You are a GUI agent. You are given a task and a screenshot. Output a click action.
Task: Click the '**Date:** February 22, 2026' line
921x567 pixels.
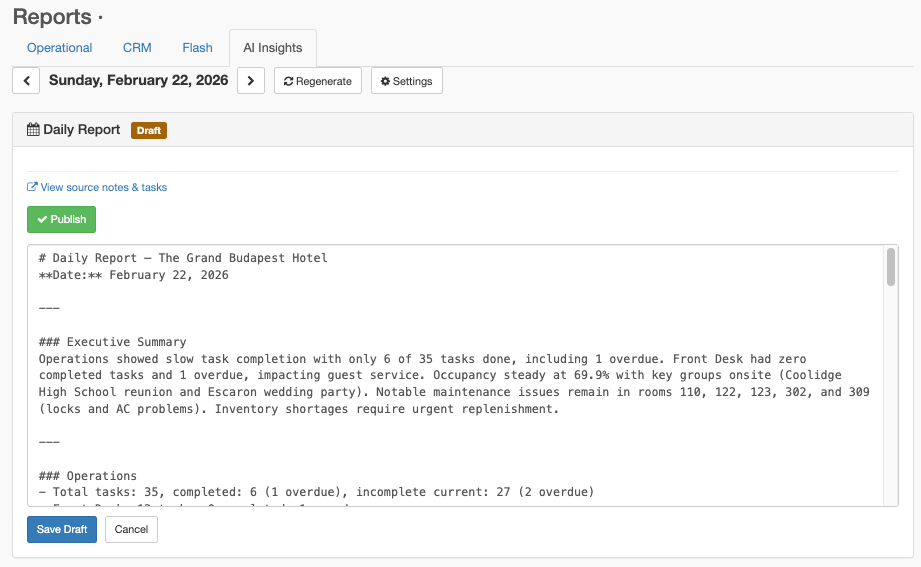pos(133,275)
